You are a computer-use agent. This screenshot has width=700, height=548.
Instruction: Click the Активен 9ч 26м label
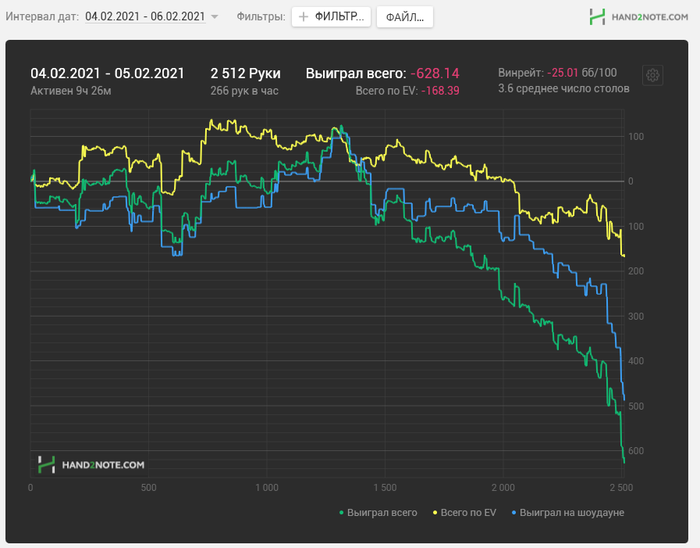point(71,91)
